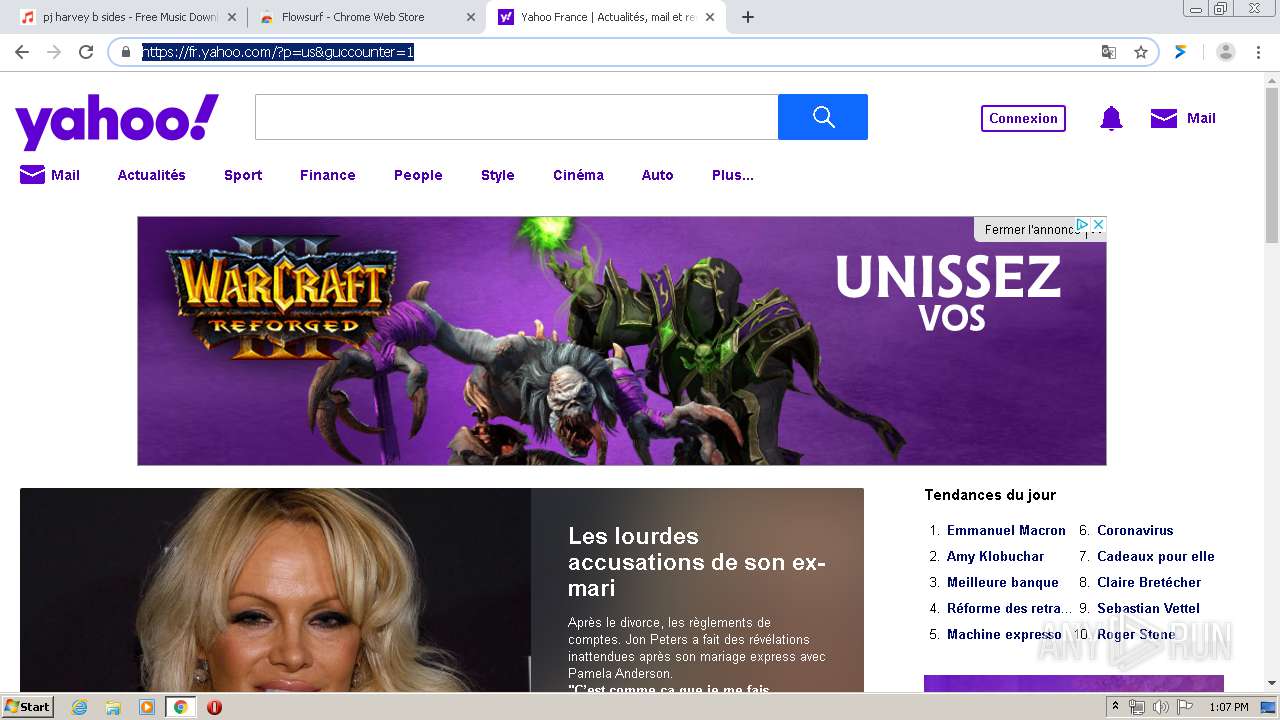Open a new tab with plus button
Screen dimensions: 1280x720
point(747,17)
